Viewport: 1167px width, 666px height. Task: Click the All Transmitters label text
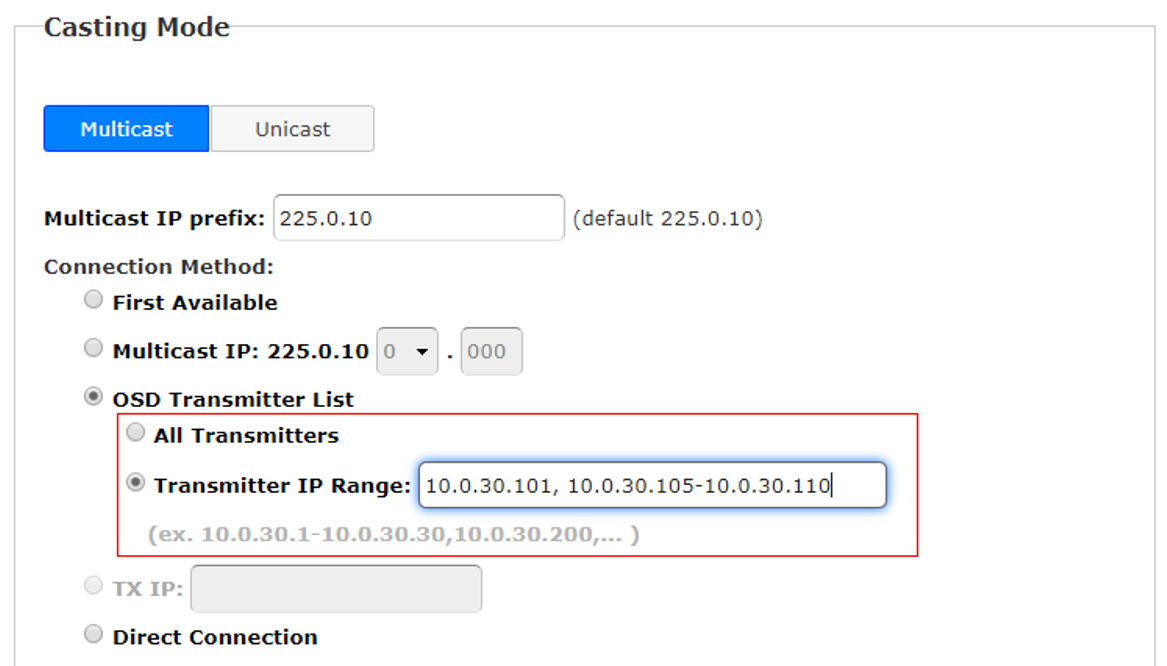click(246, 436)
